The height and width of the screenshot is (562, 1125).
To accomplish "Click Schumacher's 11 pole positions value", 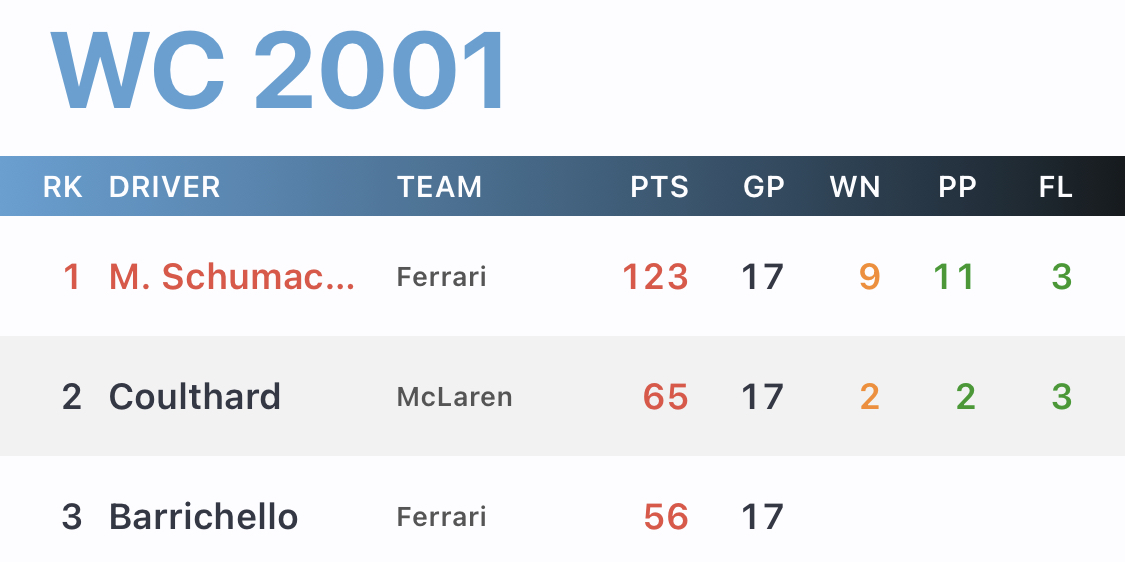I will (x=954, y=277).
